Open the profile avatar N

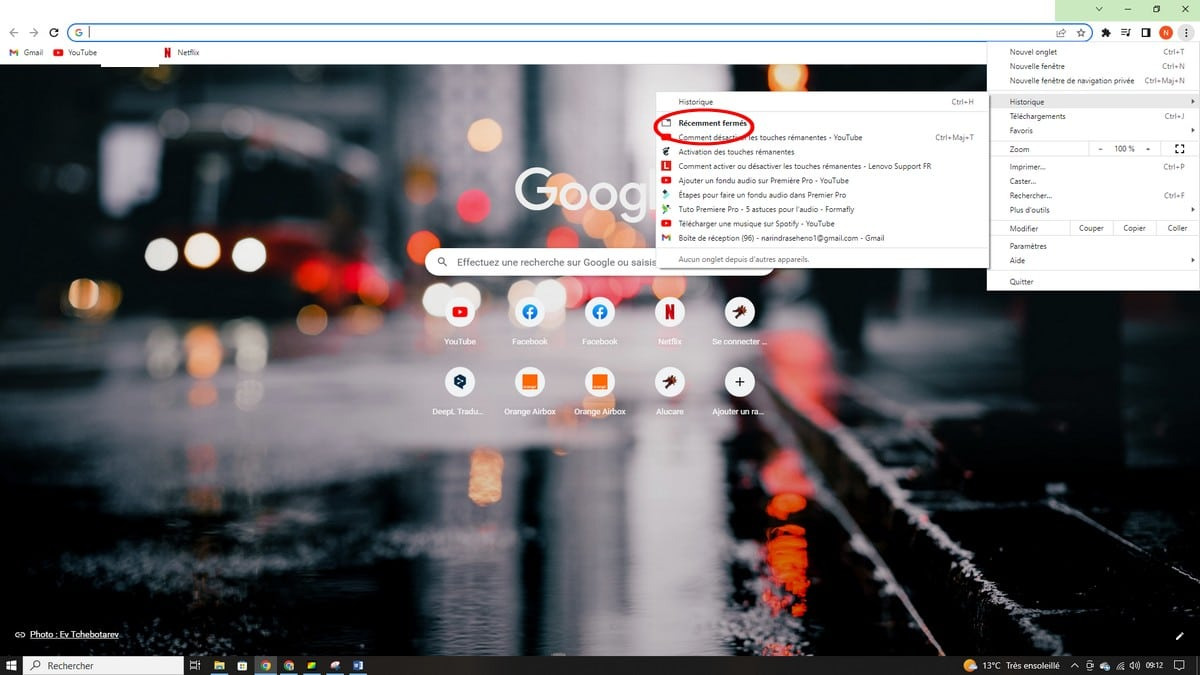[1166, 33]
